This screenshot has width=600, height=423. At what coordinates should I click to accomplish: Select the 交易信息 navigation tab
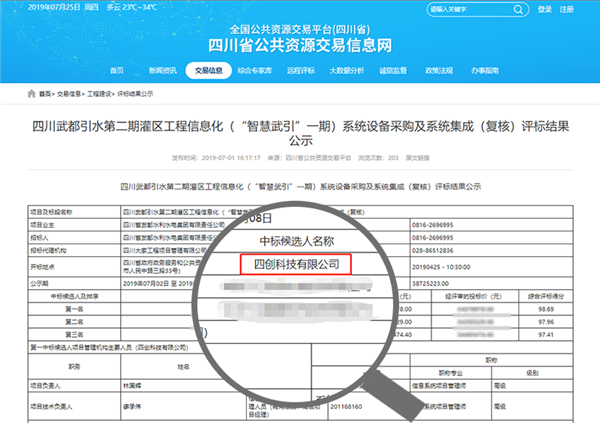pyautogui.click(x=209, y=70)
